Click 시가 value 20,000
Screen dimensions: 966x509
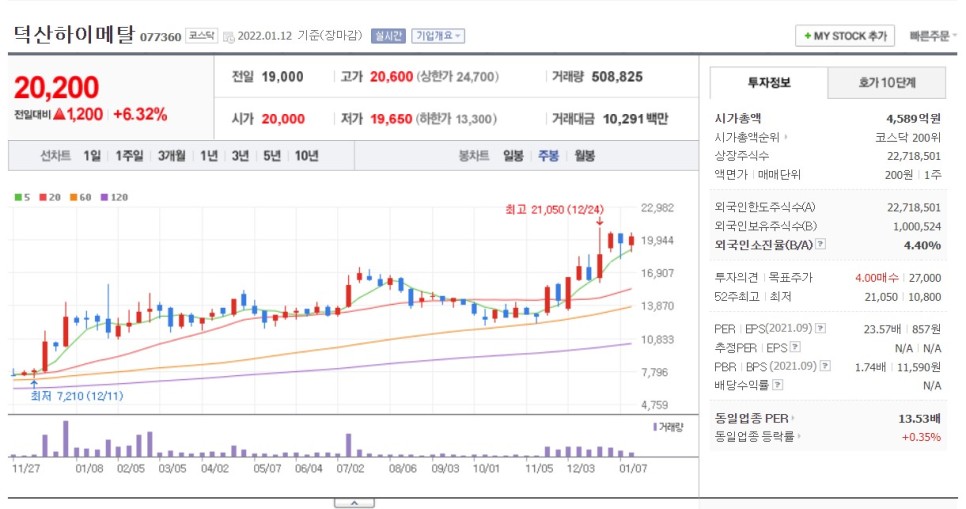tap(283, 119)
